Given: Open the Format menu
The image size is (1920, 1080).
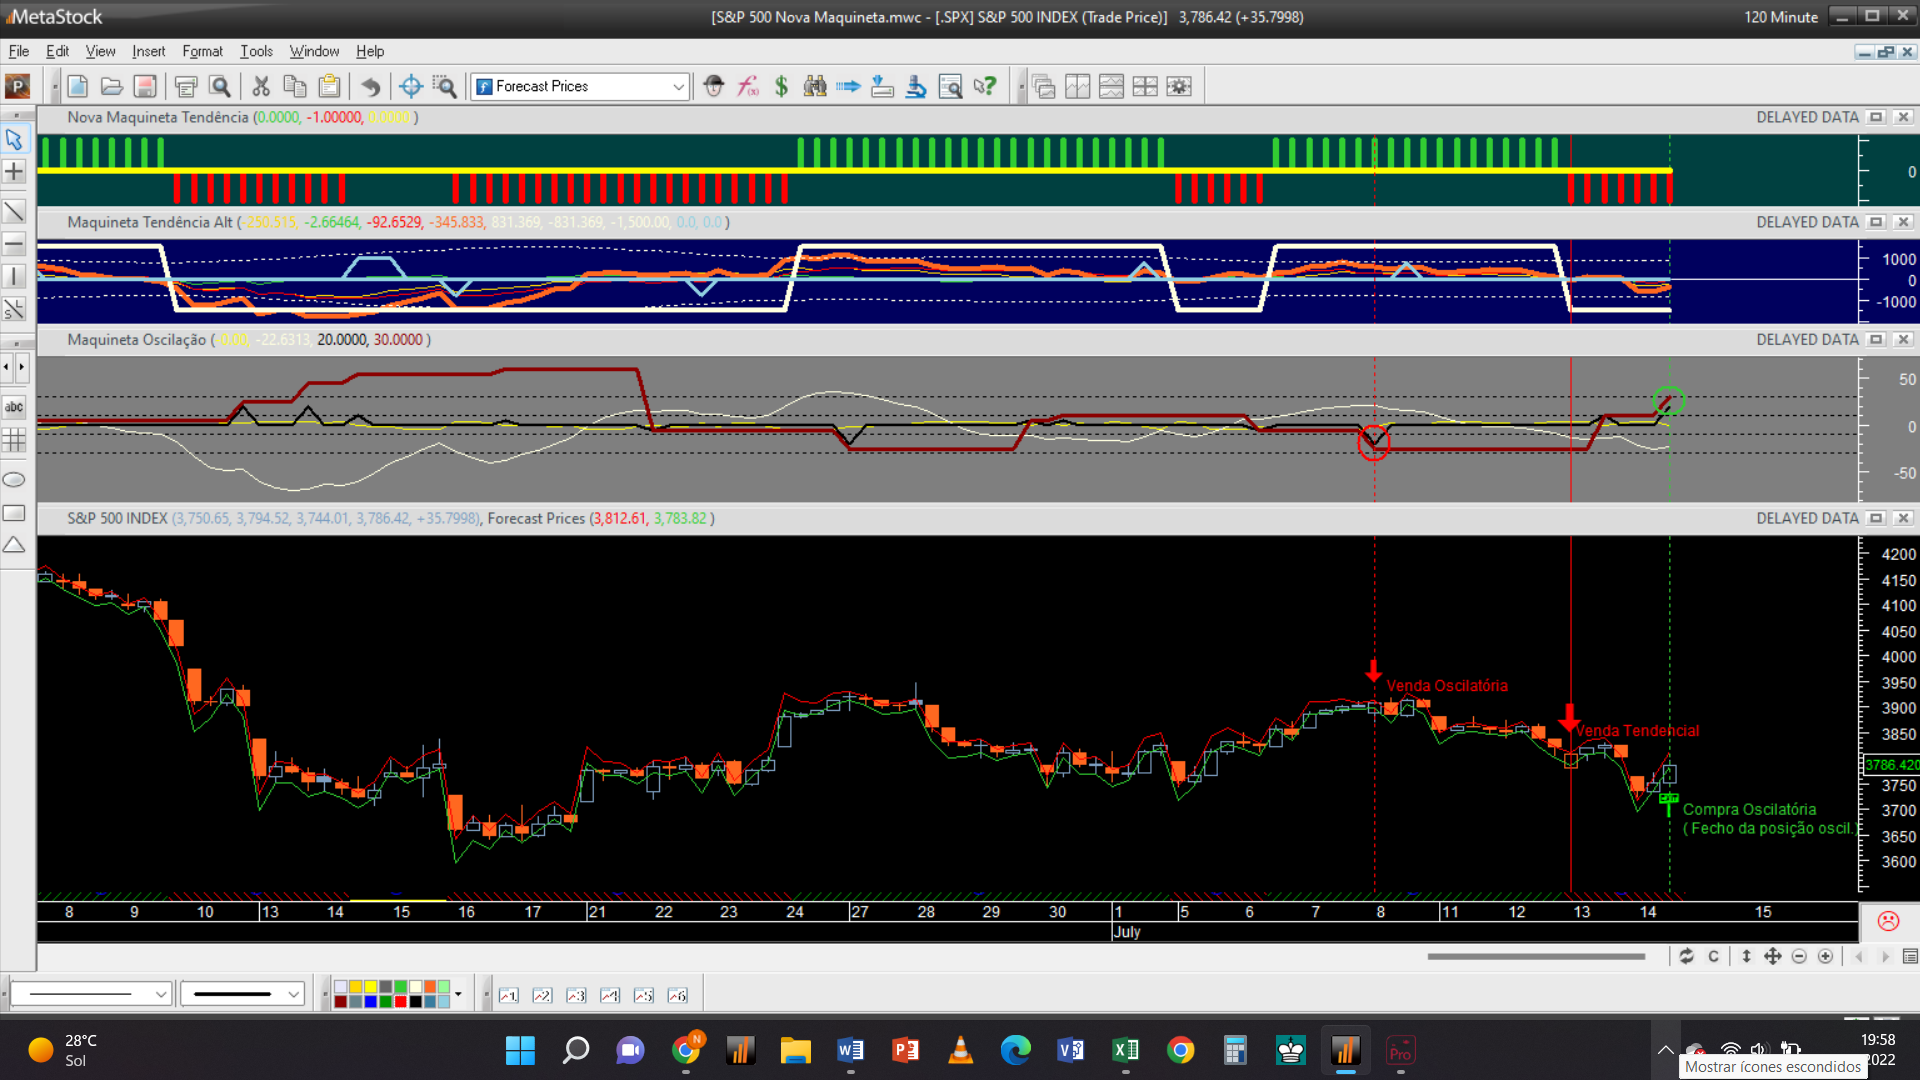Looking at the screenshot, I should [x=202, y=51].
